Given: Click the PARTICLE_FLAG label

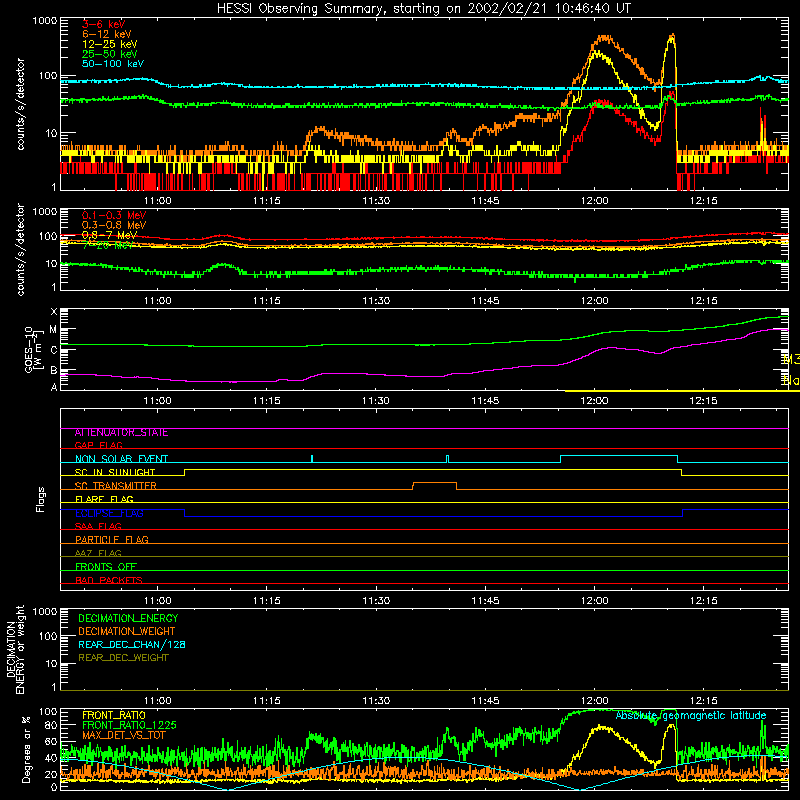Looking at the screenshot, I should (112, 540).
